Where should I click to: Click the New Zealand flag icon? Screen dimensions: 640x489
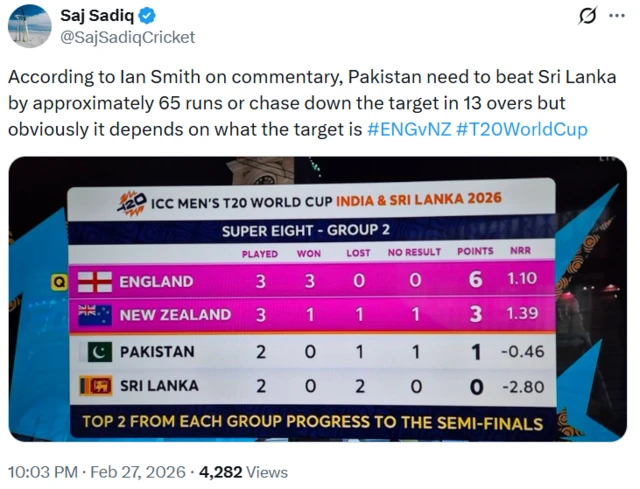[x=94, y=314]
